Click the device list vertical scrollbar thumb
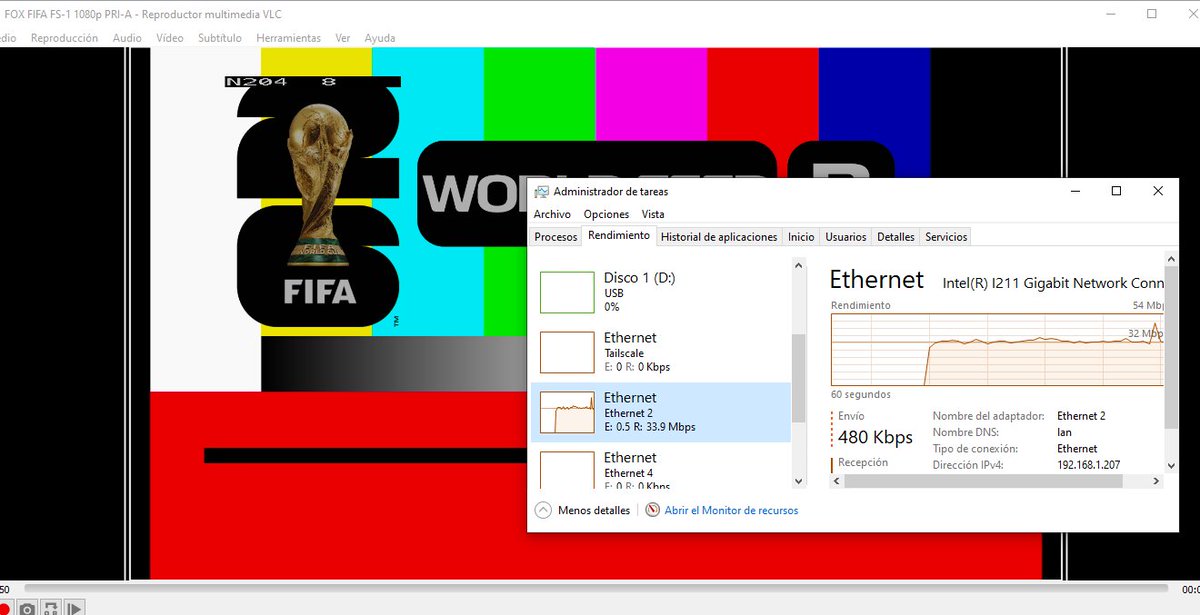Viewport: 1200px width, 615px height. point(799,378)
